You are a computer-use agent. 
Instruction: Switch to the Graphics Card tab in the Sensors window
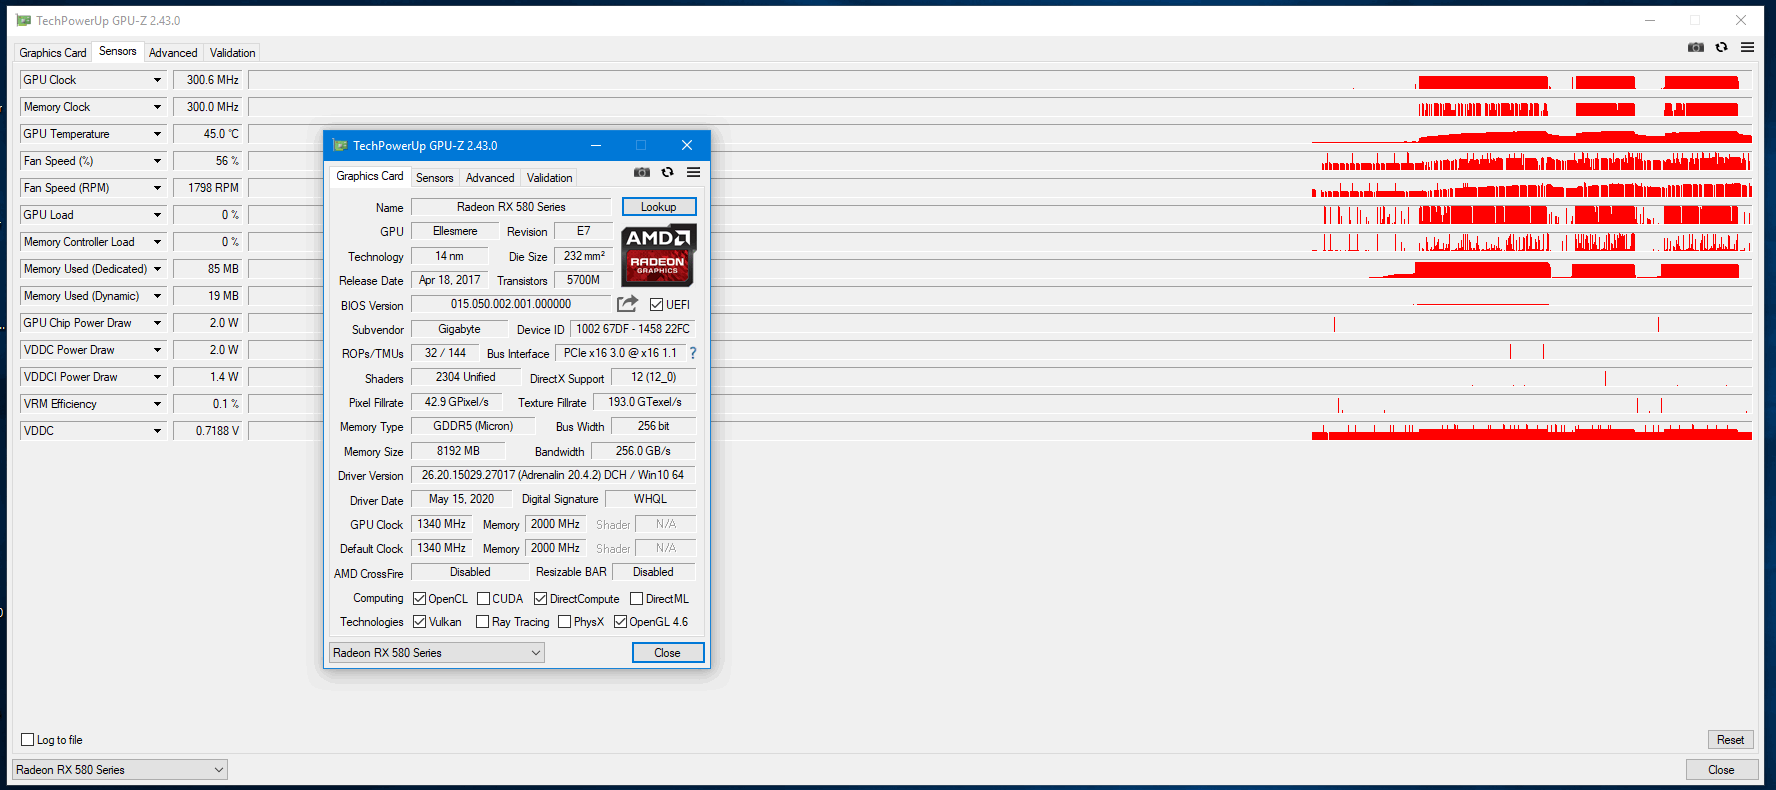(53, 53)
